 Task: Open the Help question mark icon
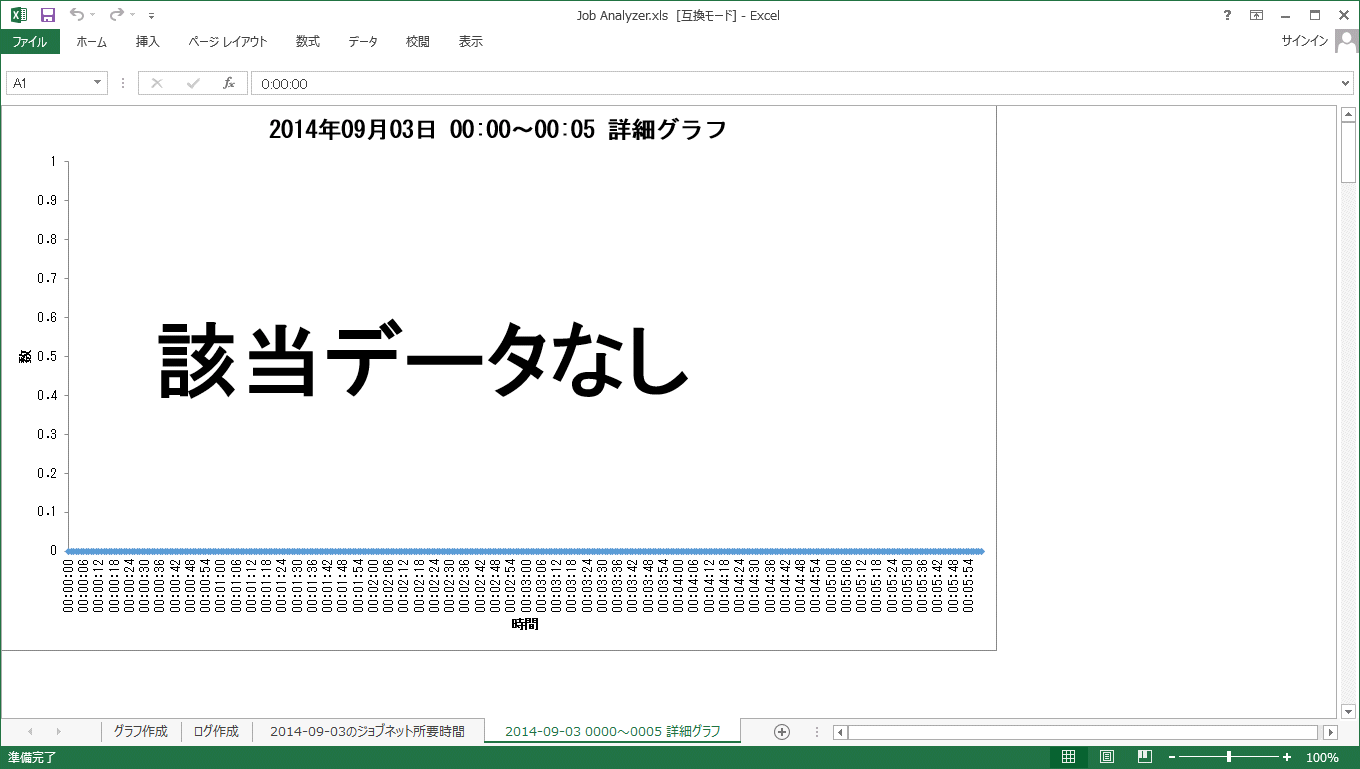(x=1227, y=15)
